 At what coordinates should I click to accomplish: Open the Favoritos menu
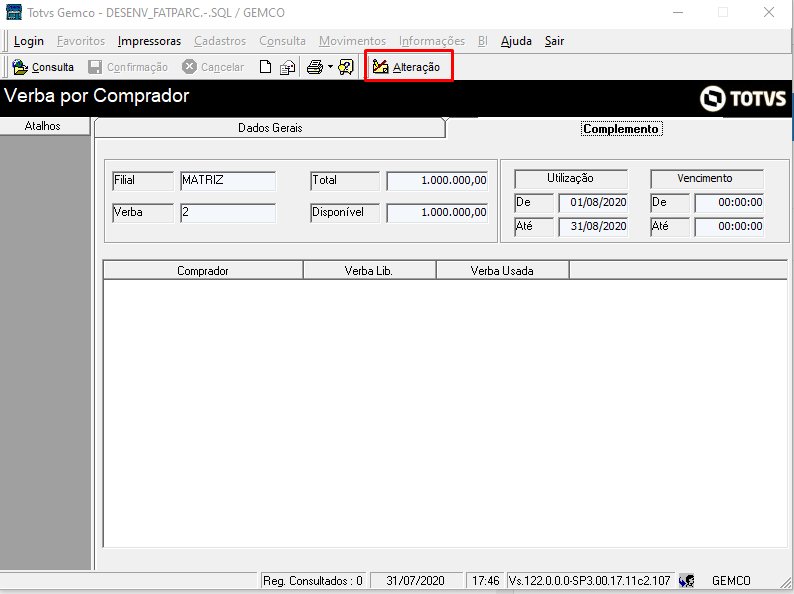tap(81, 41)
